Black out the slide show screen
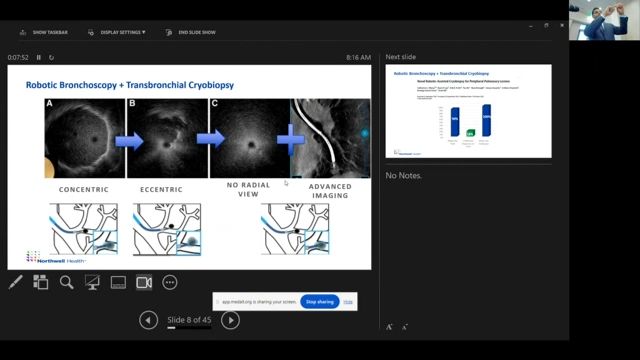Screen dimensions: 640x360 coord(92,282)
